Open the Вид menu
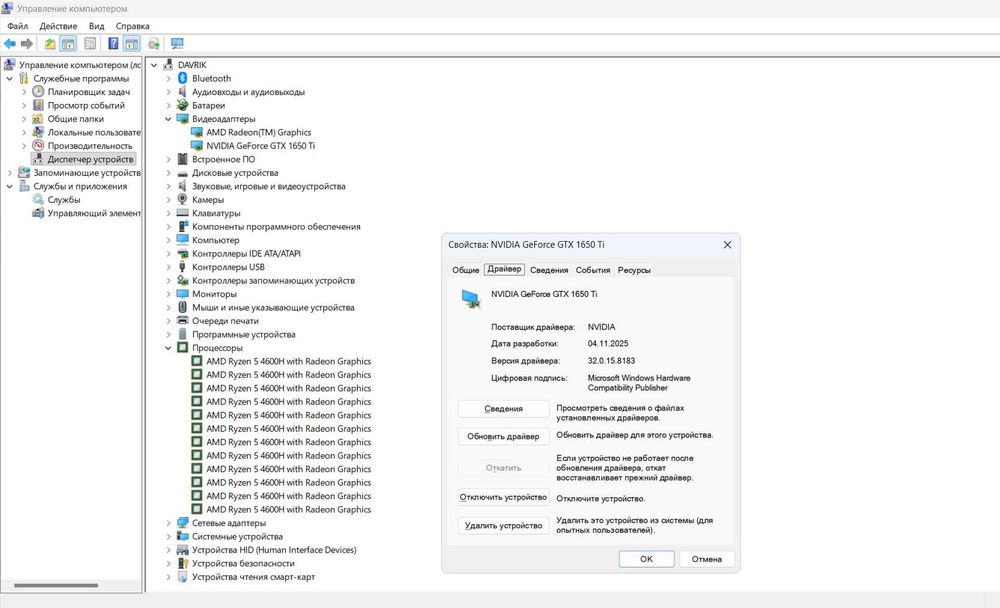Viewport: 1000px width, 608px height. pos(96,26)
